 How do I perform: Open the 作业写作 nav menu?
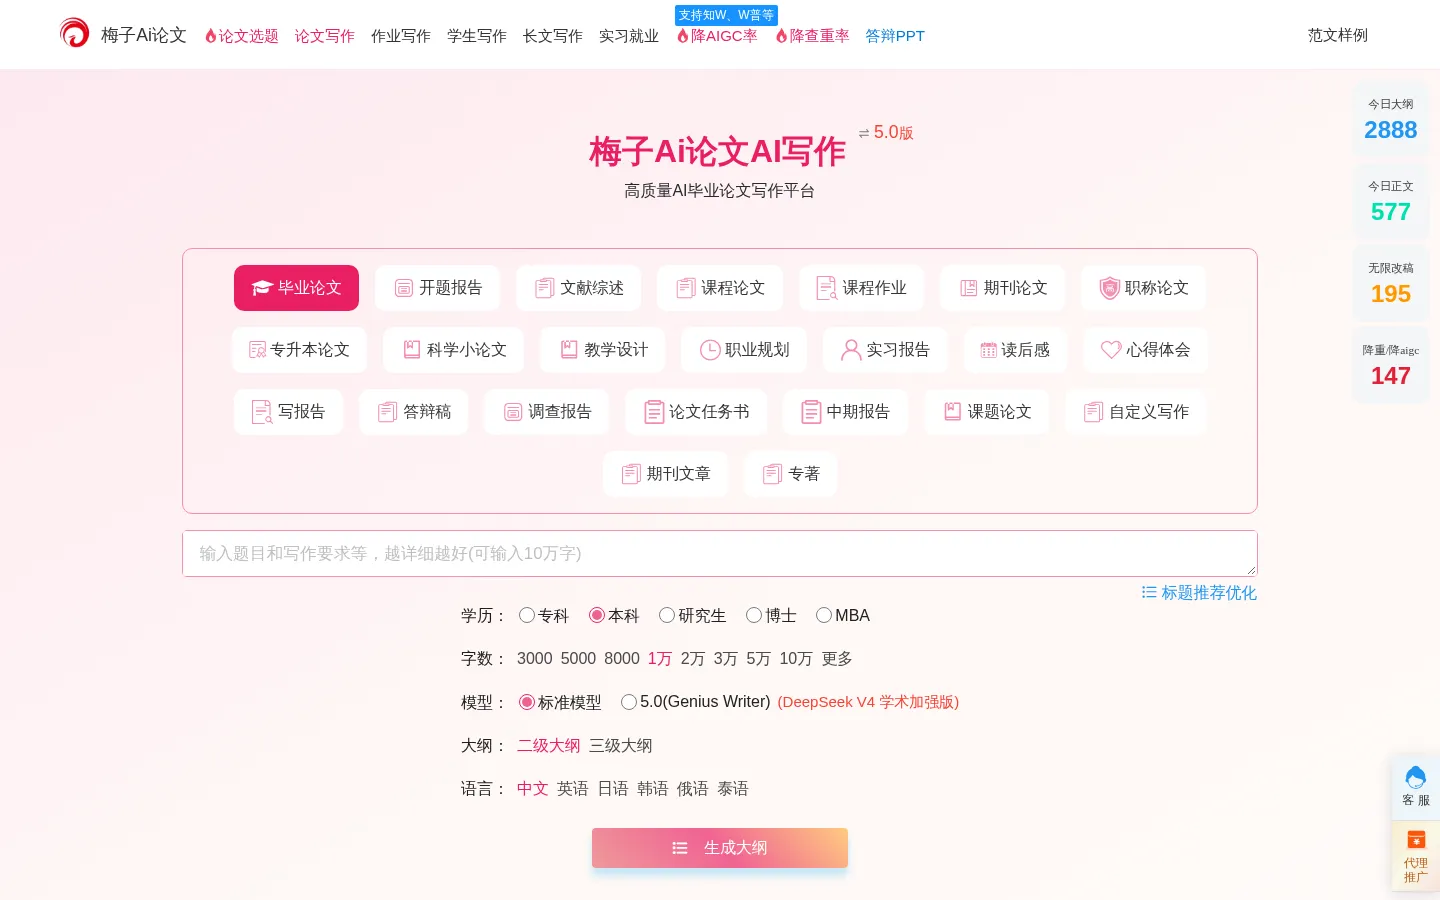pos(401,36)
